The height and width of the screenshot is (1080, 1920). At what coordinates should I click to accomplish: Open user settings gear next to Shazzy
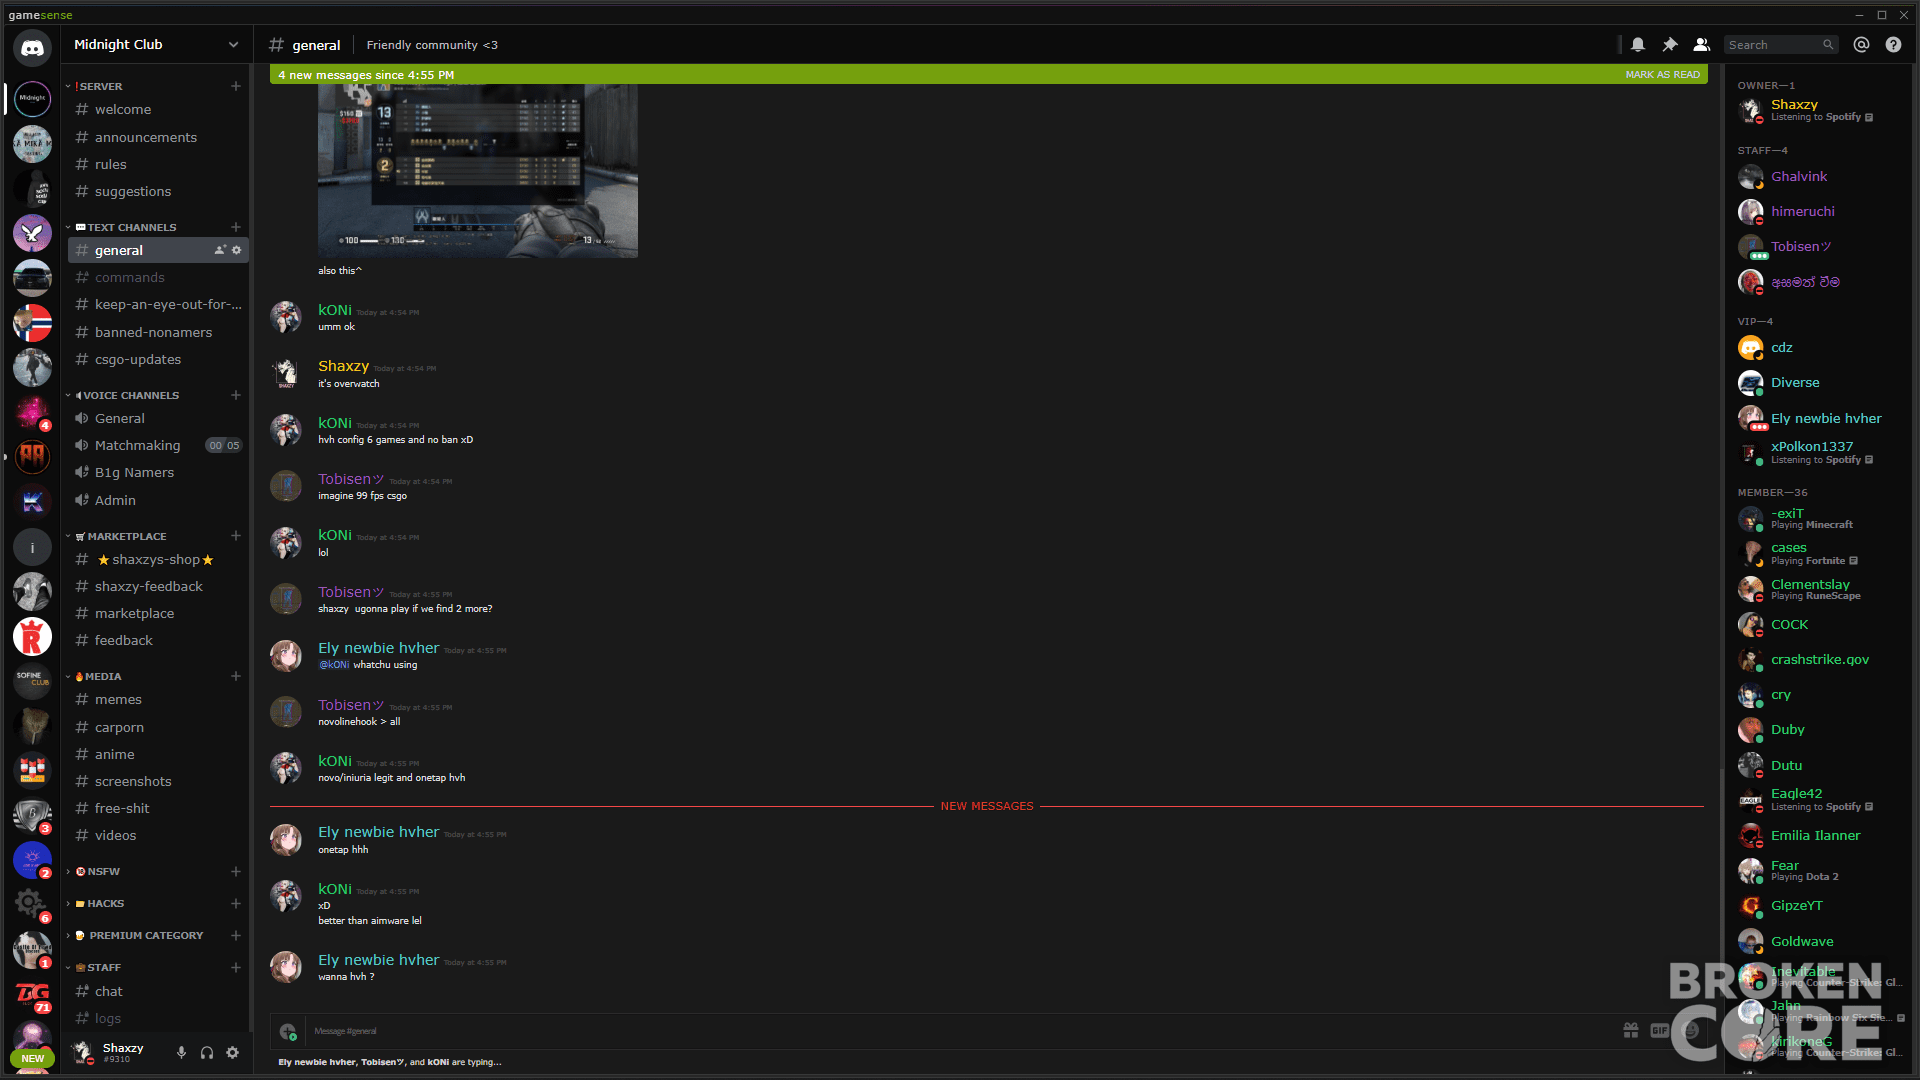pos(233,1052)
